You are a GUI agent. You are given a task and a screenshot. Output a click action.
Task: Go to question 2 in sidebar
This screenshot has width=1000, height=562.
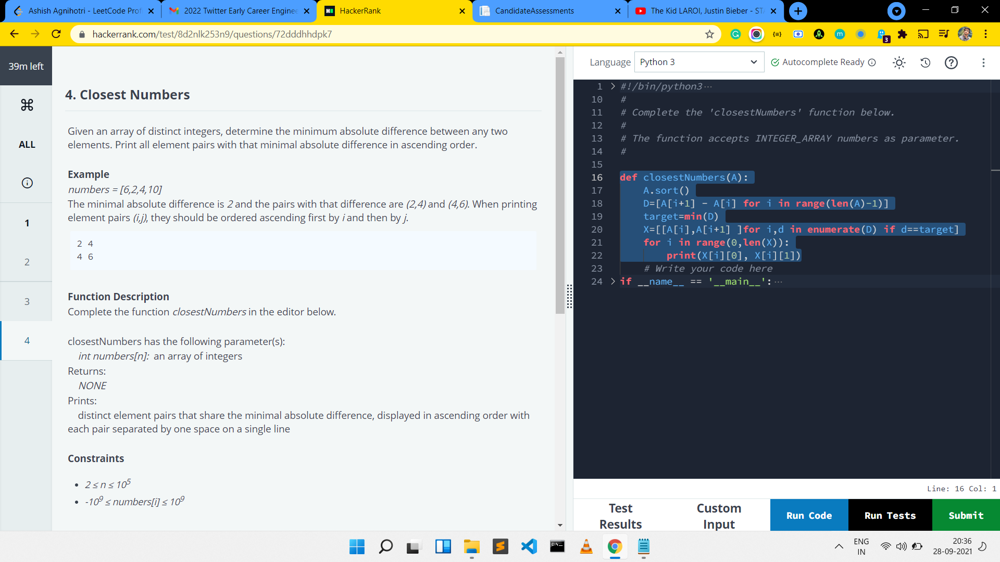27,262
